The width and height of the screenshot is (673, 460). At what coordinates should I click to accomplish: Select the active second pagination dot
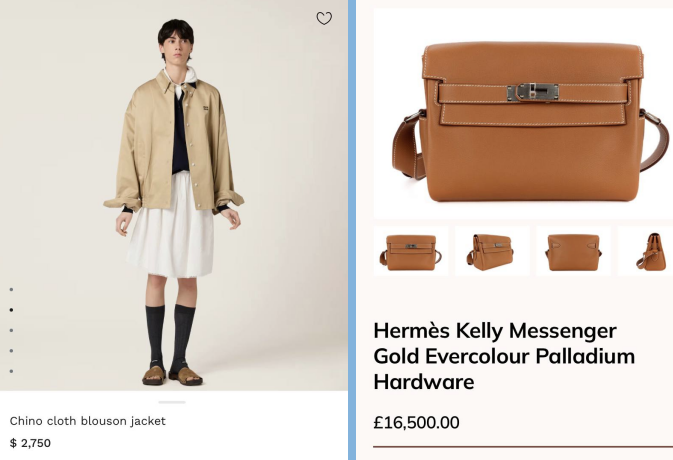(x=11, y=310)
